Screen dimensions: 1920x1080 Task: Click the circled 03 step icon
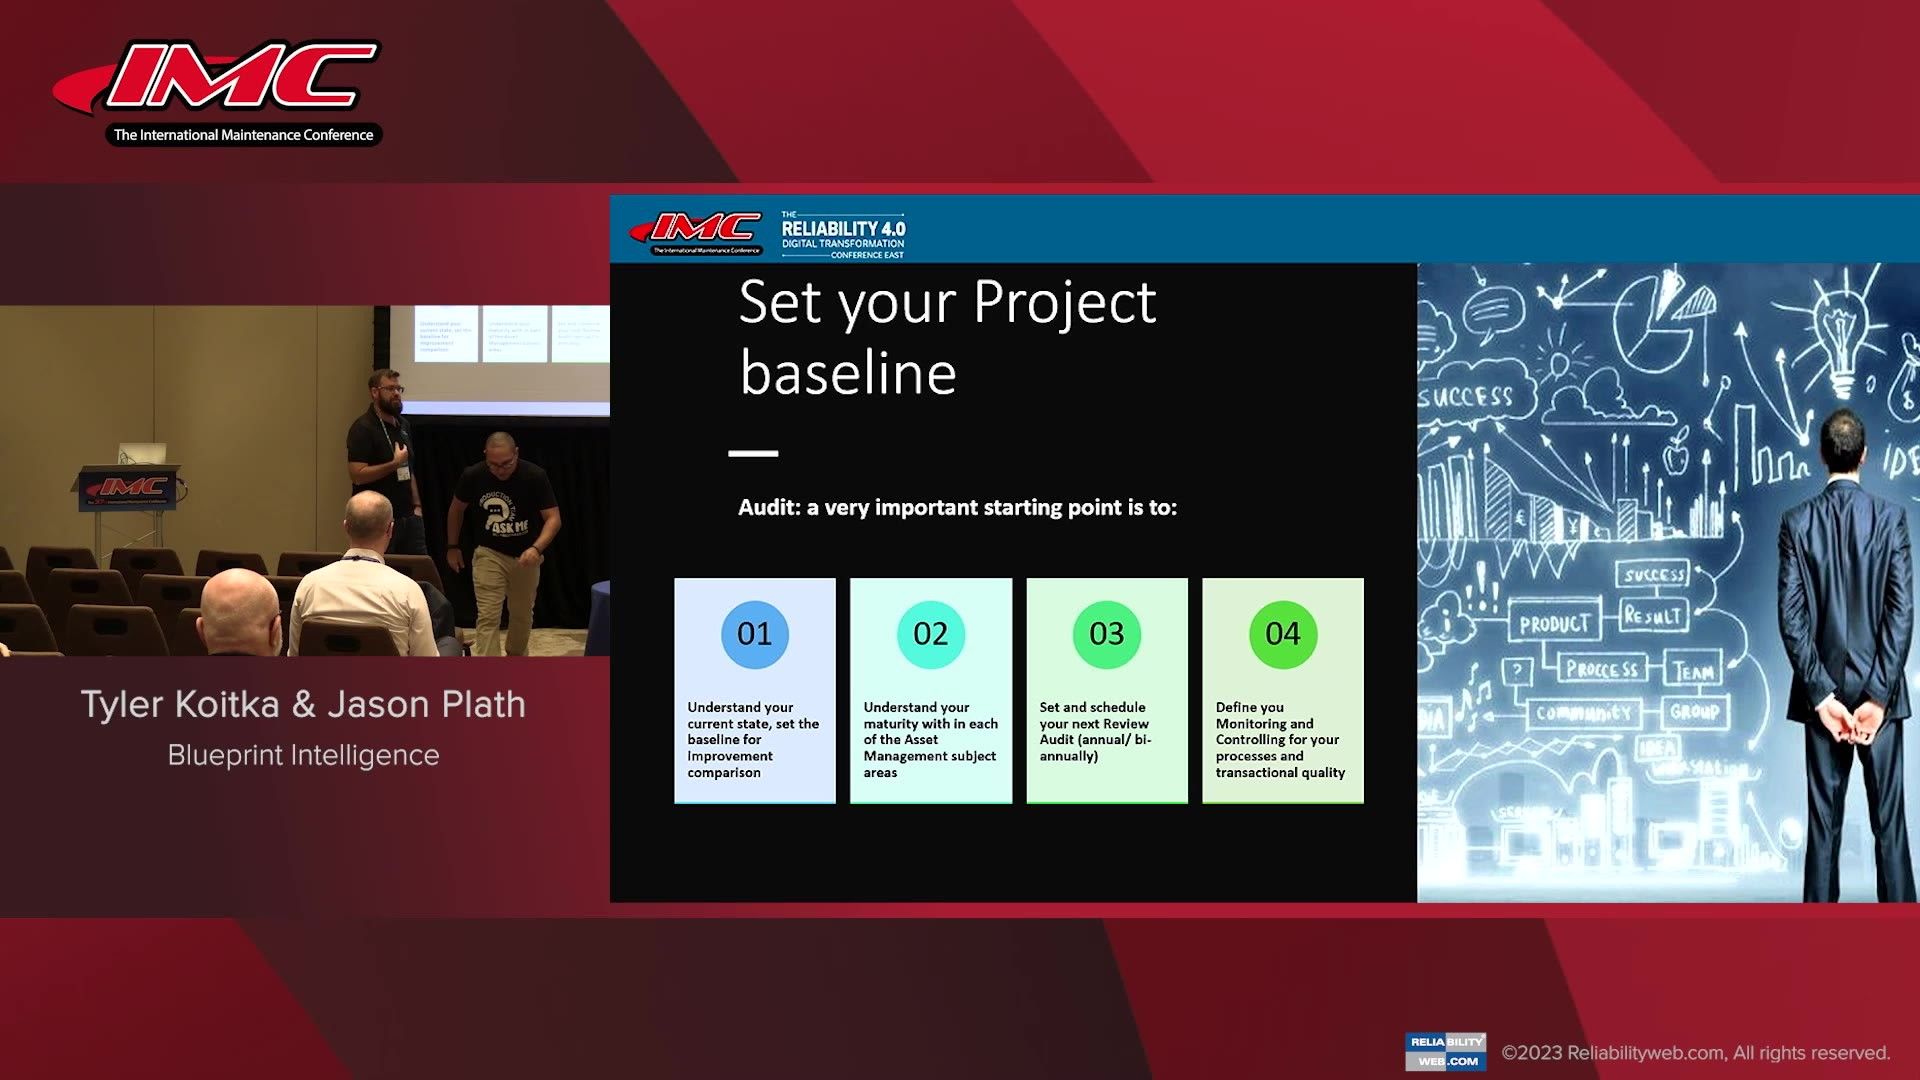click(1106, 634)
